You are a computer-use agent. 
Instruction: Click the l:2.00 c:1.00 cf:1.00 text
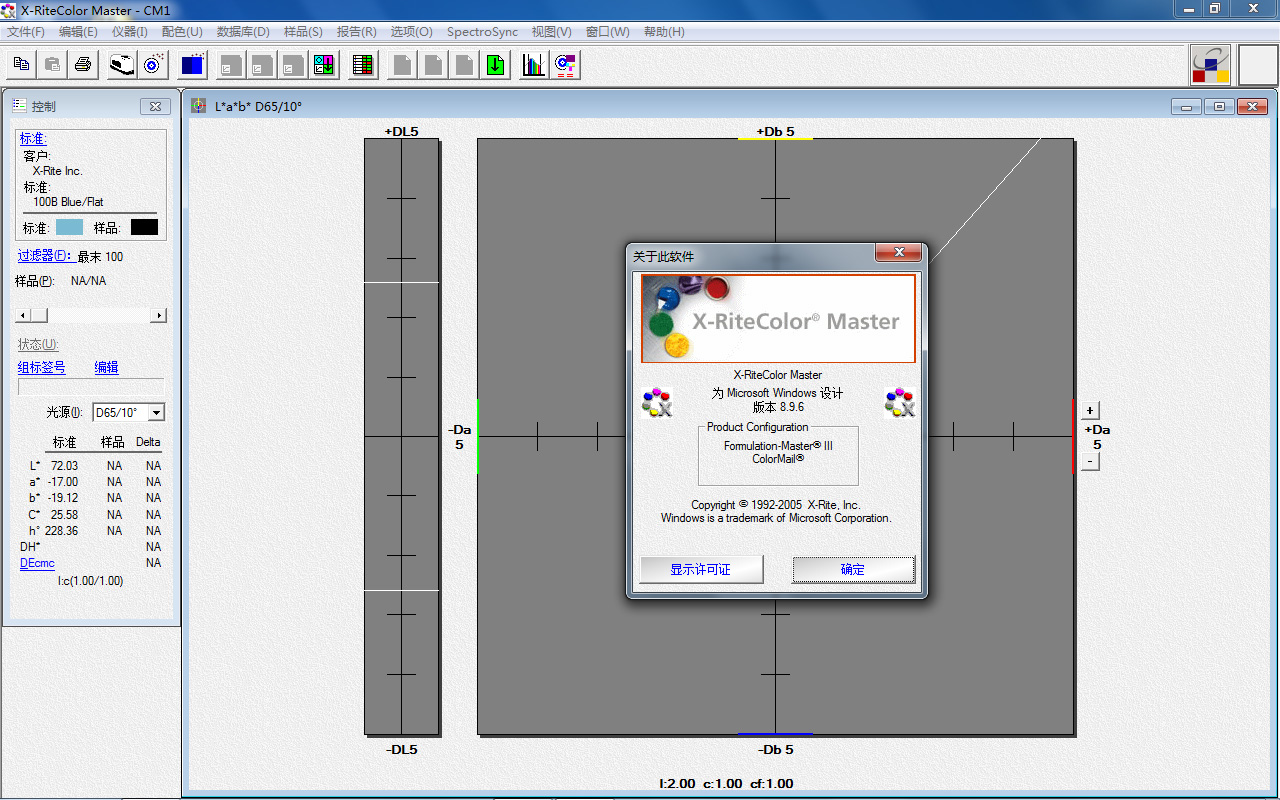coord(726,784)
